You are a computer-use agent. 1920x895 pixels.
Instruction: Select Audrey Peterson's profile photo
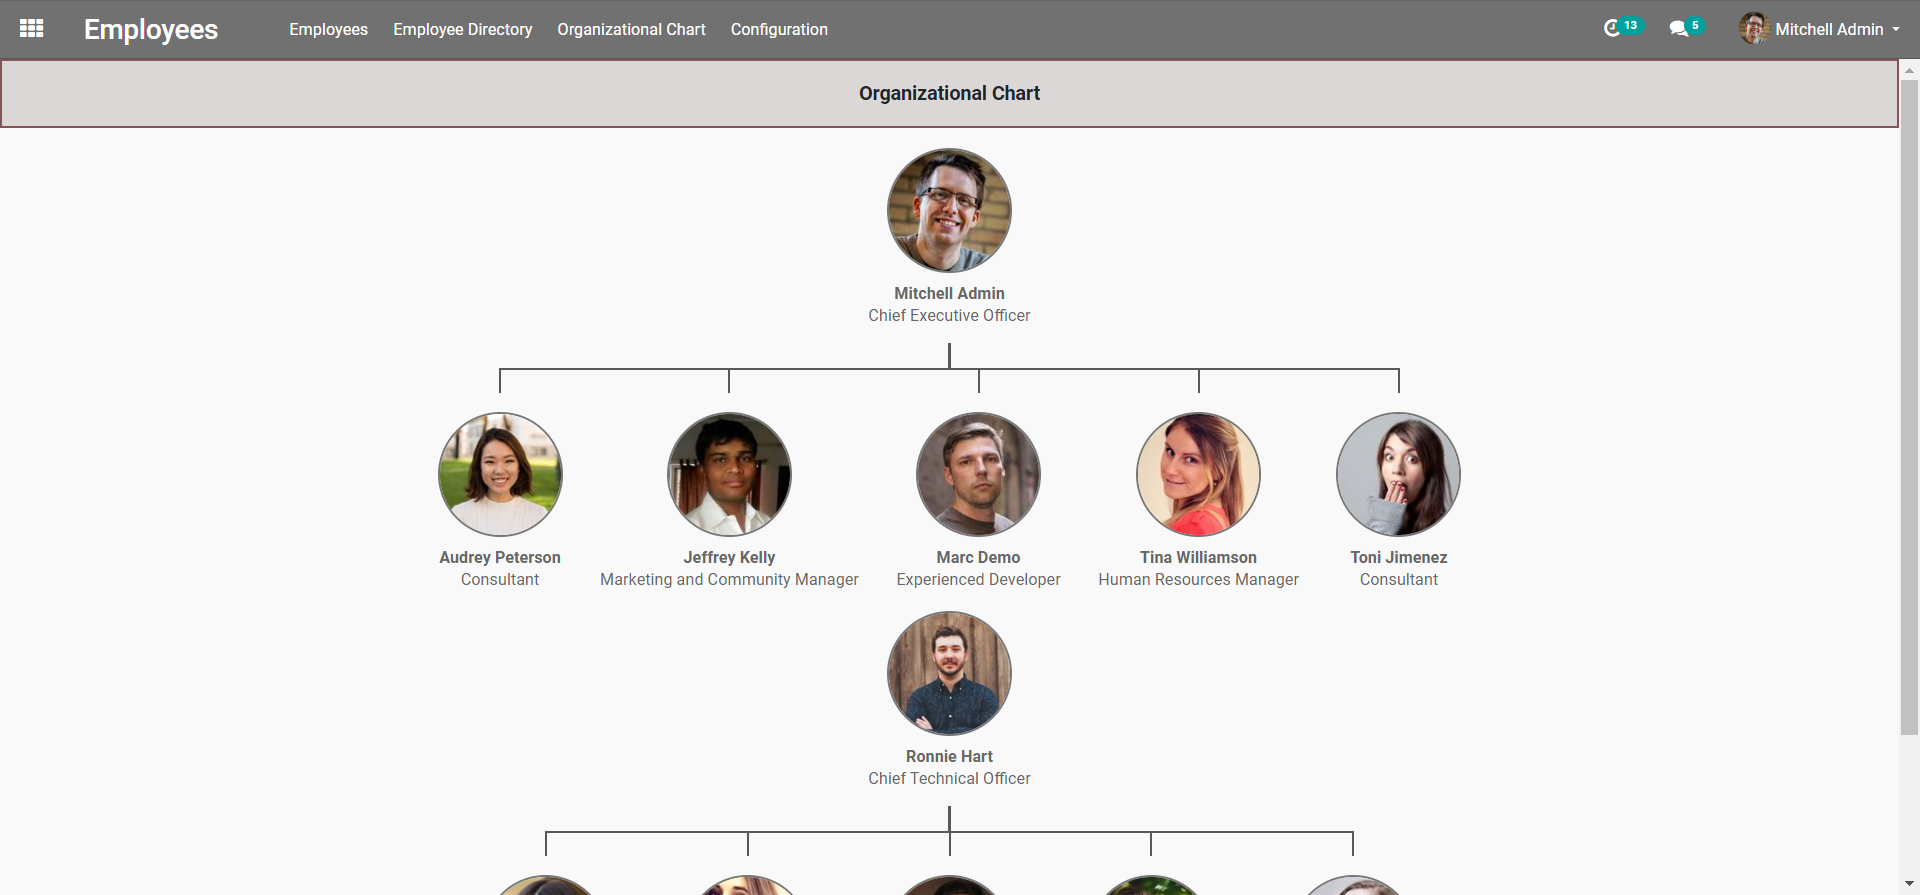[x=500, y=475]
